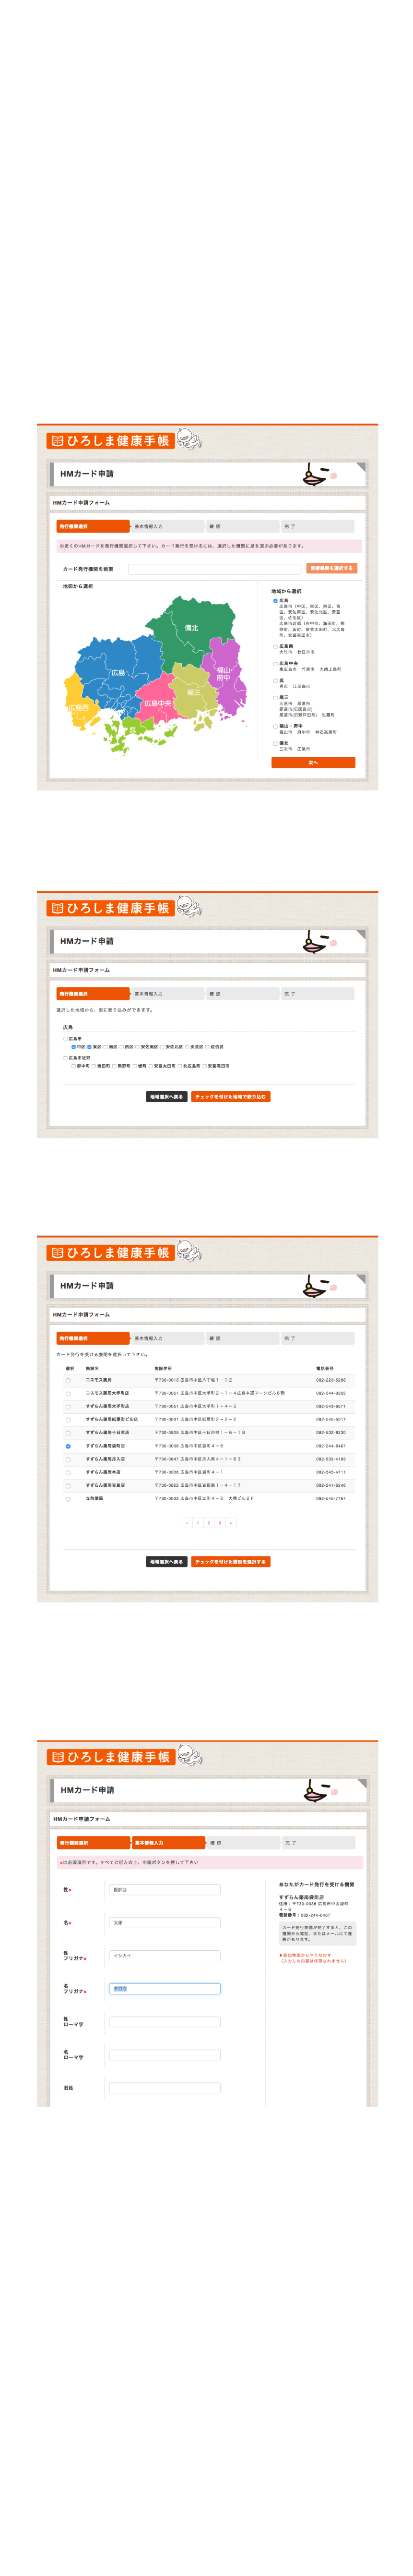
Task: Check the 広島西 area checkbox
Action: [275, 647]
